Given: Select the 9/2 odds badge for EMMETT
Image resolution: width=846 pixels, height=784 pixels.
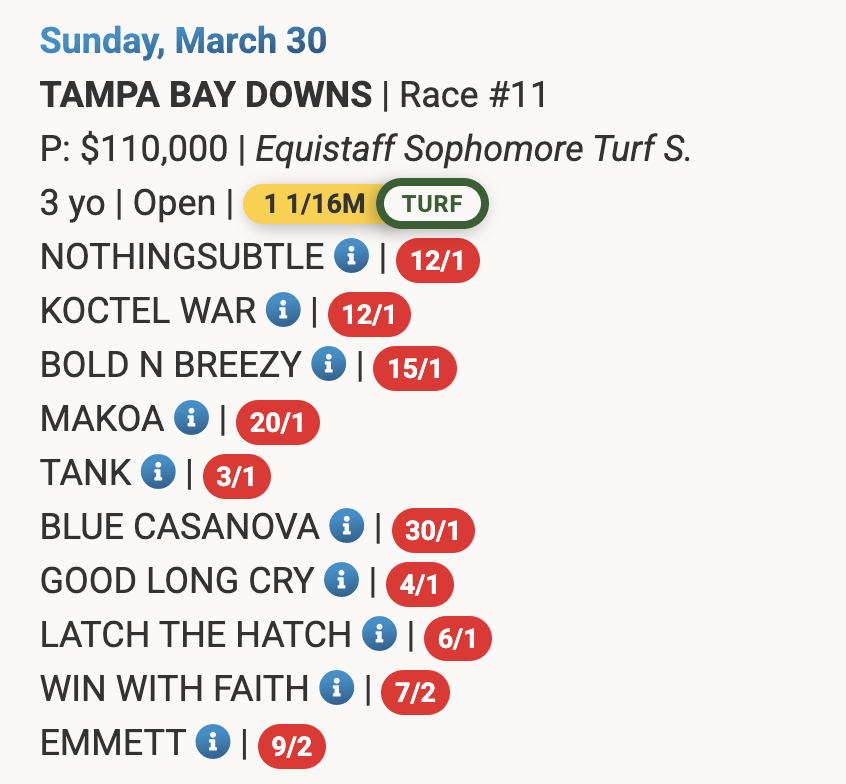Looking at the screenshot, I should click(292, 746).
